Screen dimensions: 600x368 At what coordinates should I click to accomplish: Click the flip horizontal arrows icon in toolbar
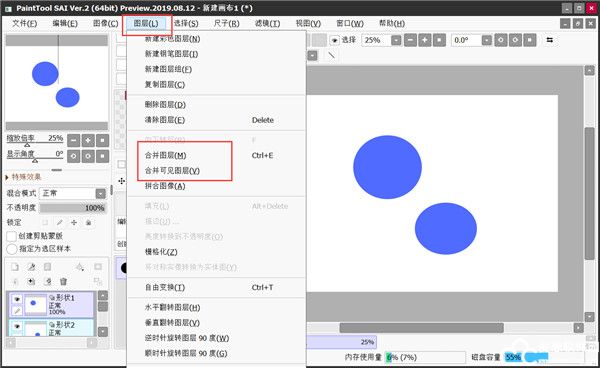tap(550, 40)
